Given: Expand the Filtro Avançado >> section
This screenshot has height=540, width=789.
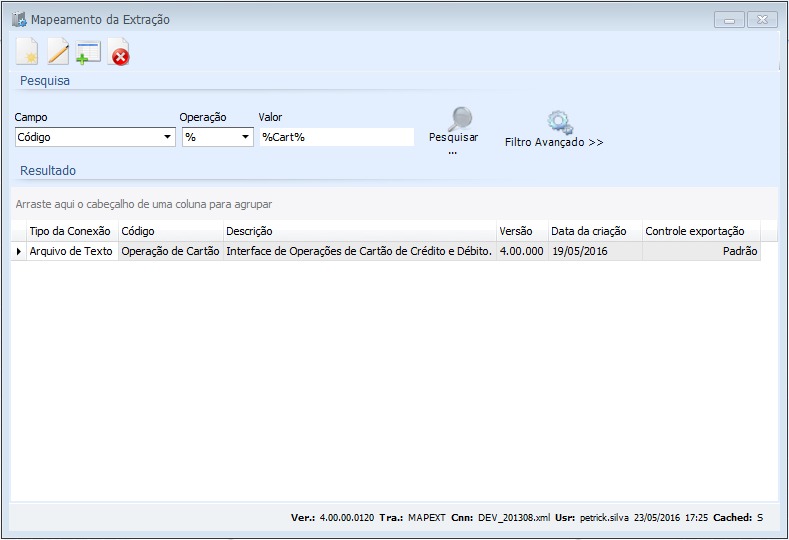Looking at the screenshot, I should 554,142.
